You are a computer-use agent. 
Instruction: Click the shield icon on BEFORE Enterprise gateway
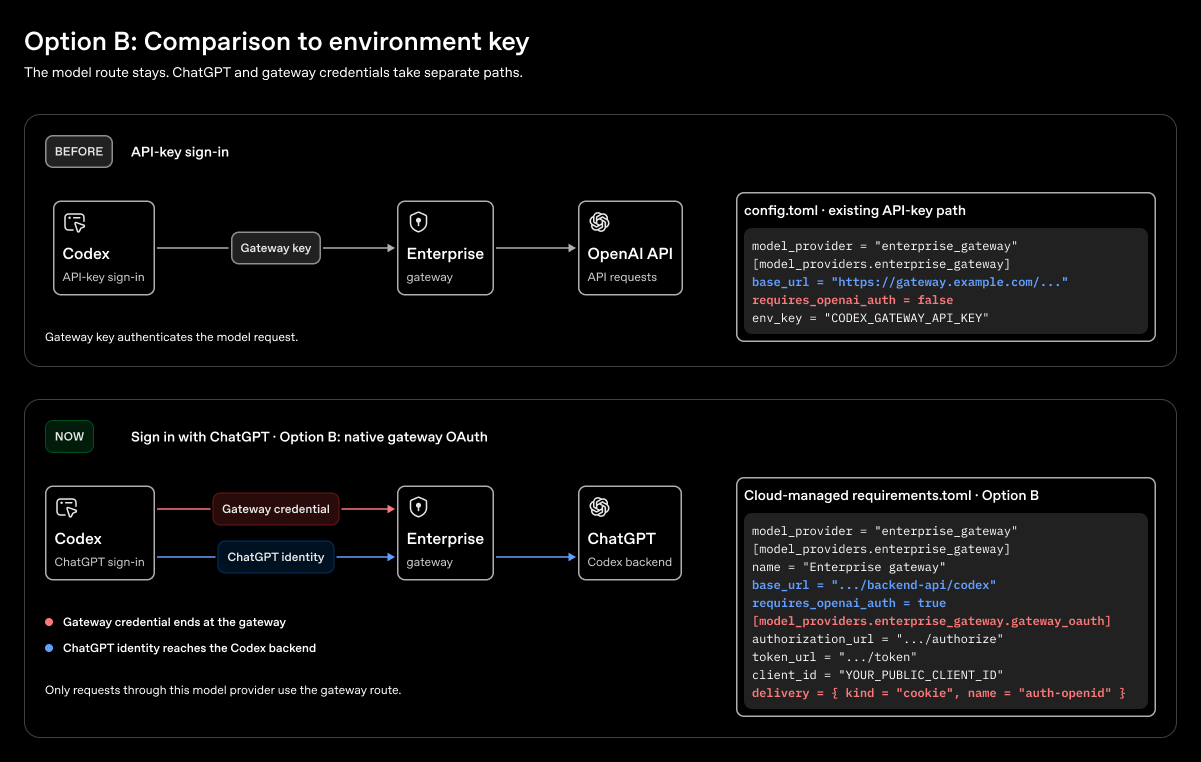418,223
